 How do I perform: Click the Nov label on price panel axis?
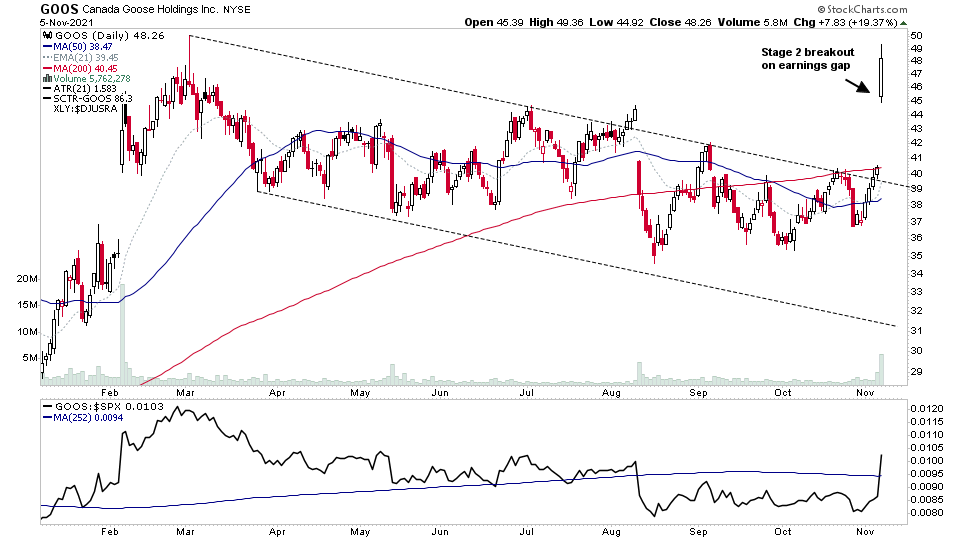(x=865, y=392)
